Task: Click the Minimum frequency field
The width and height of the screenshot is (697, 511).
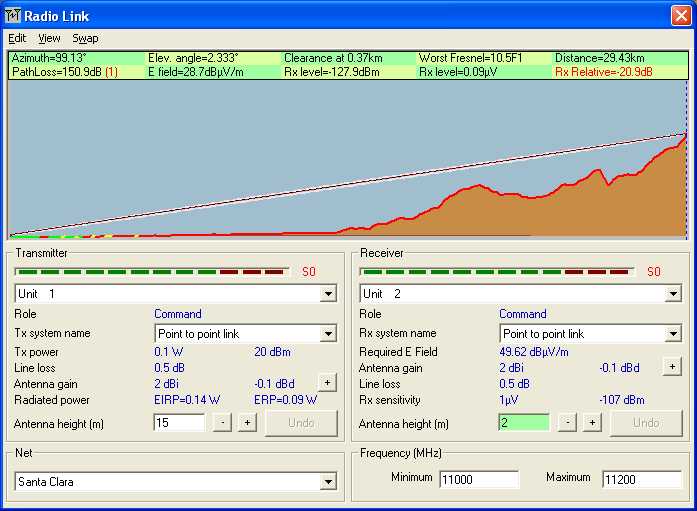Action: pyautogui.click(x=479, y=479)
